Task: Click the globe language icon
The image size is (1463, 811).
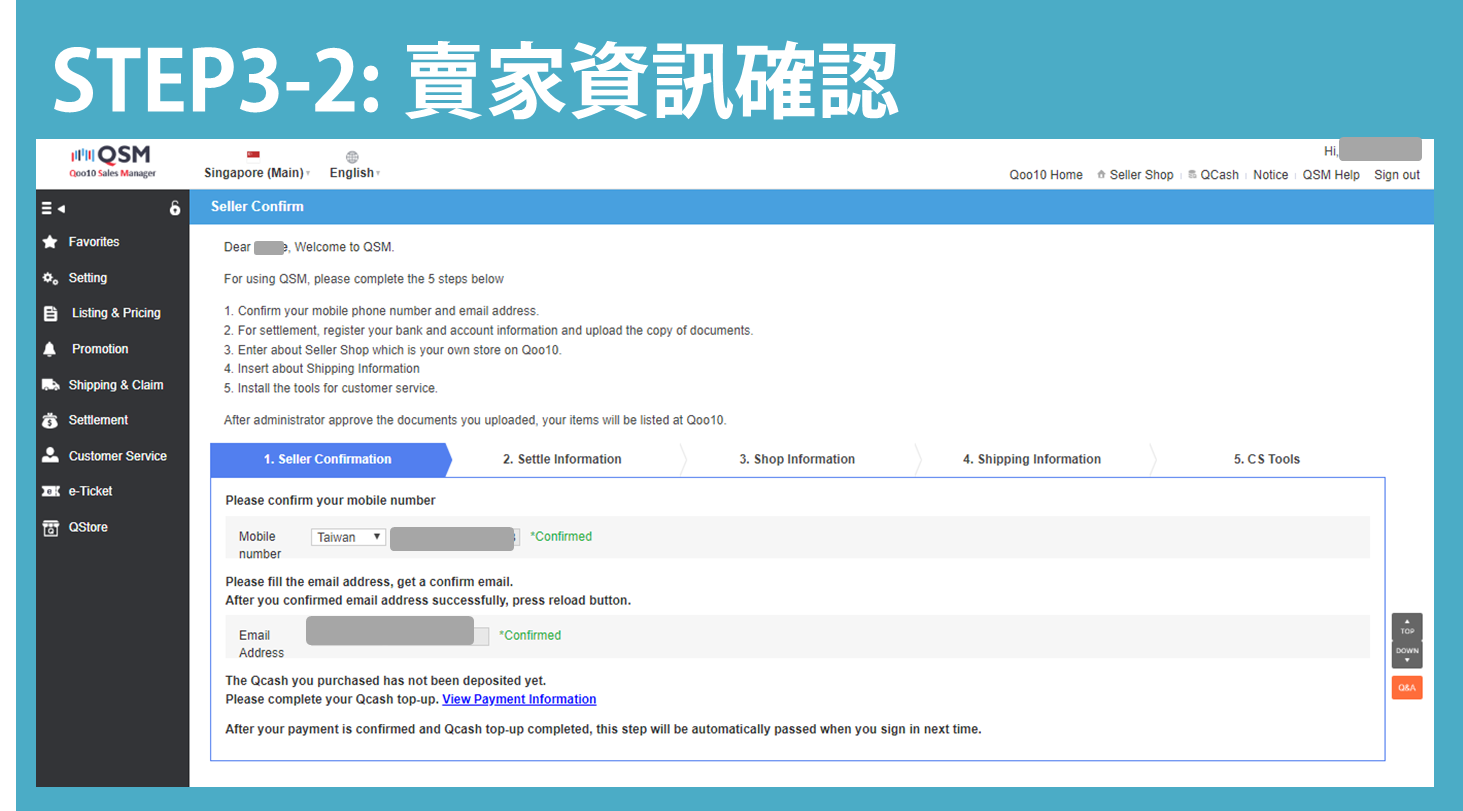Action: 352,156
